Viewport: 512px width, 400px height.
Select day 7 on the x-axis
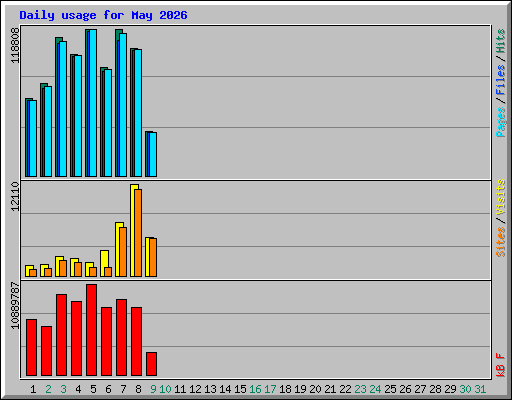pyautogui.click(x=123, y=389)
